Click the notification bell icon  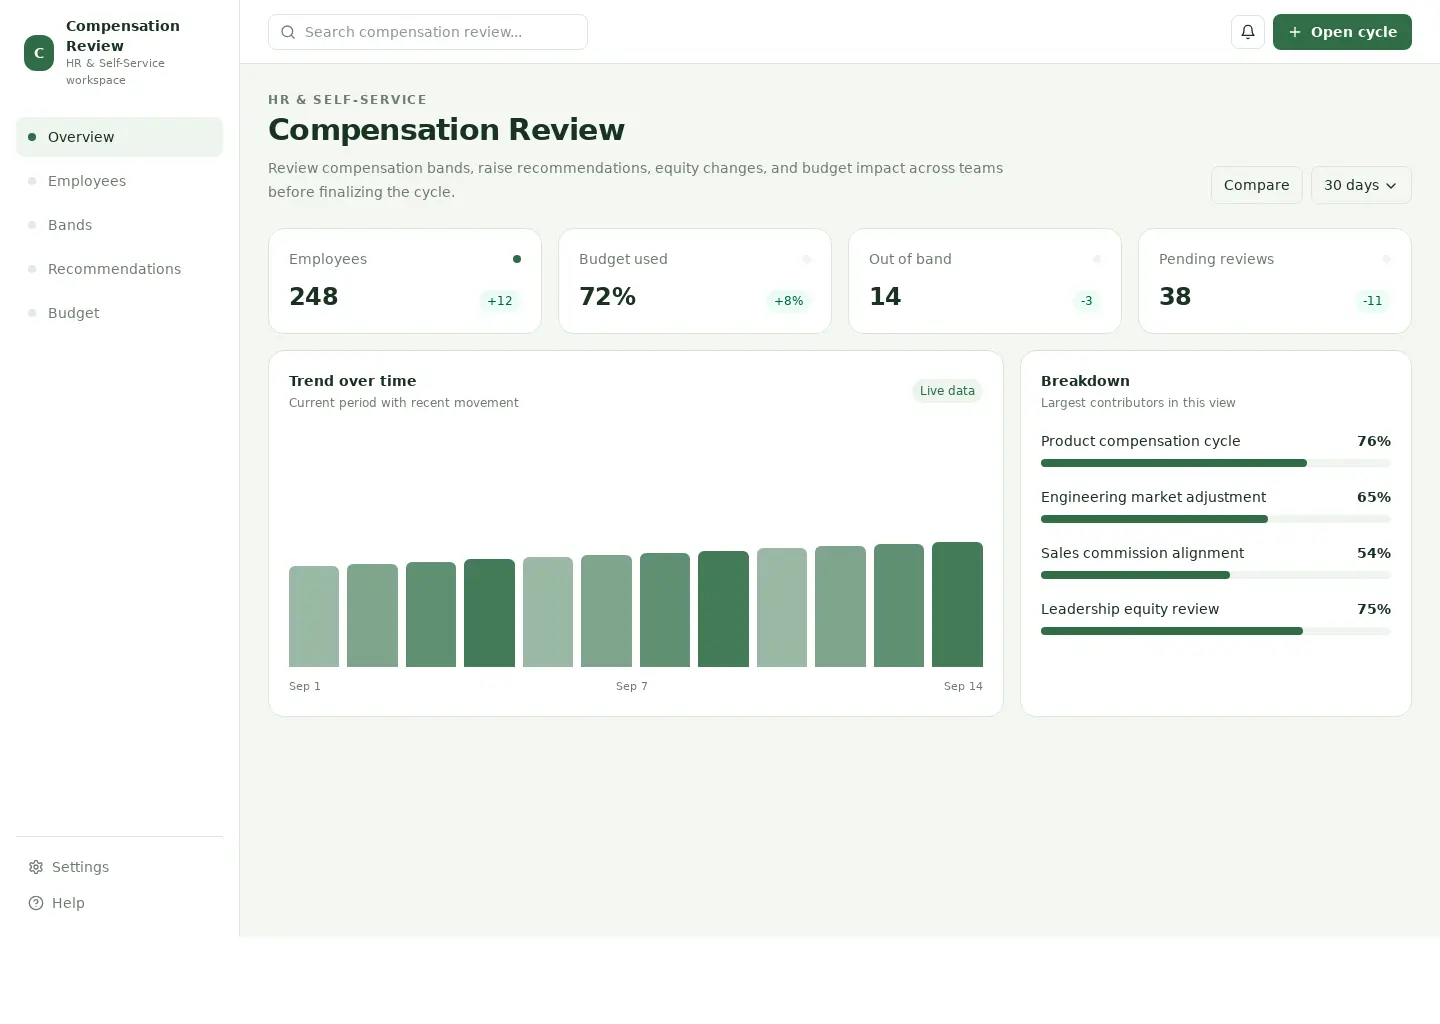(x=1248, y=32)
